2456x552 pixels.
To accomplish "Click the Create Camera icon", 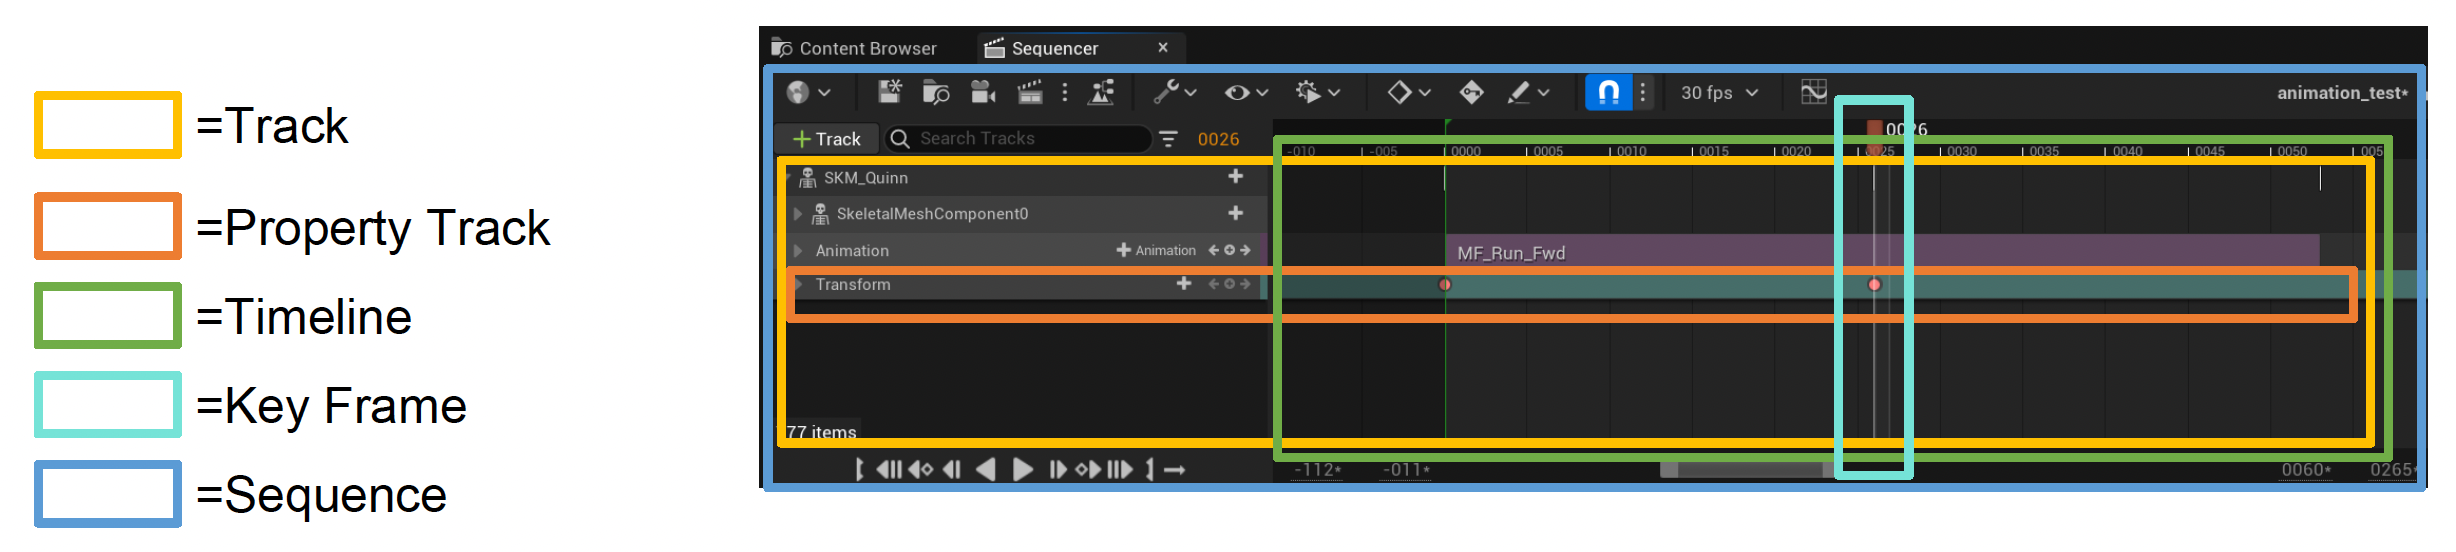I will click(983, 93).
